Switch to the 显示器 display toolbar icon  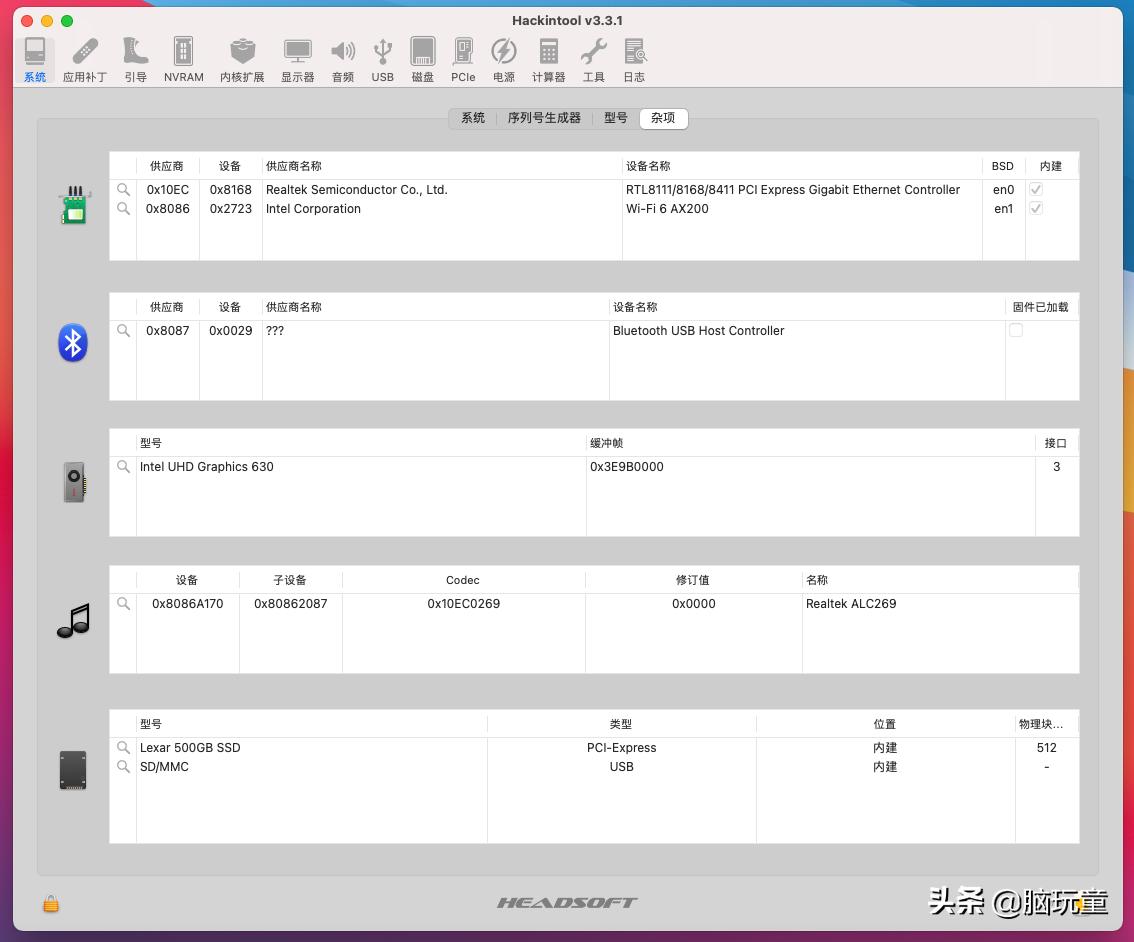coord(297,60)
